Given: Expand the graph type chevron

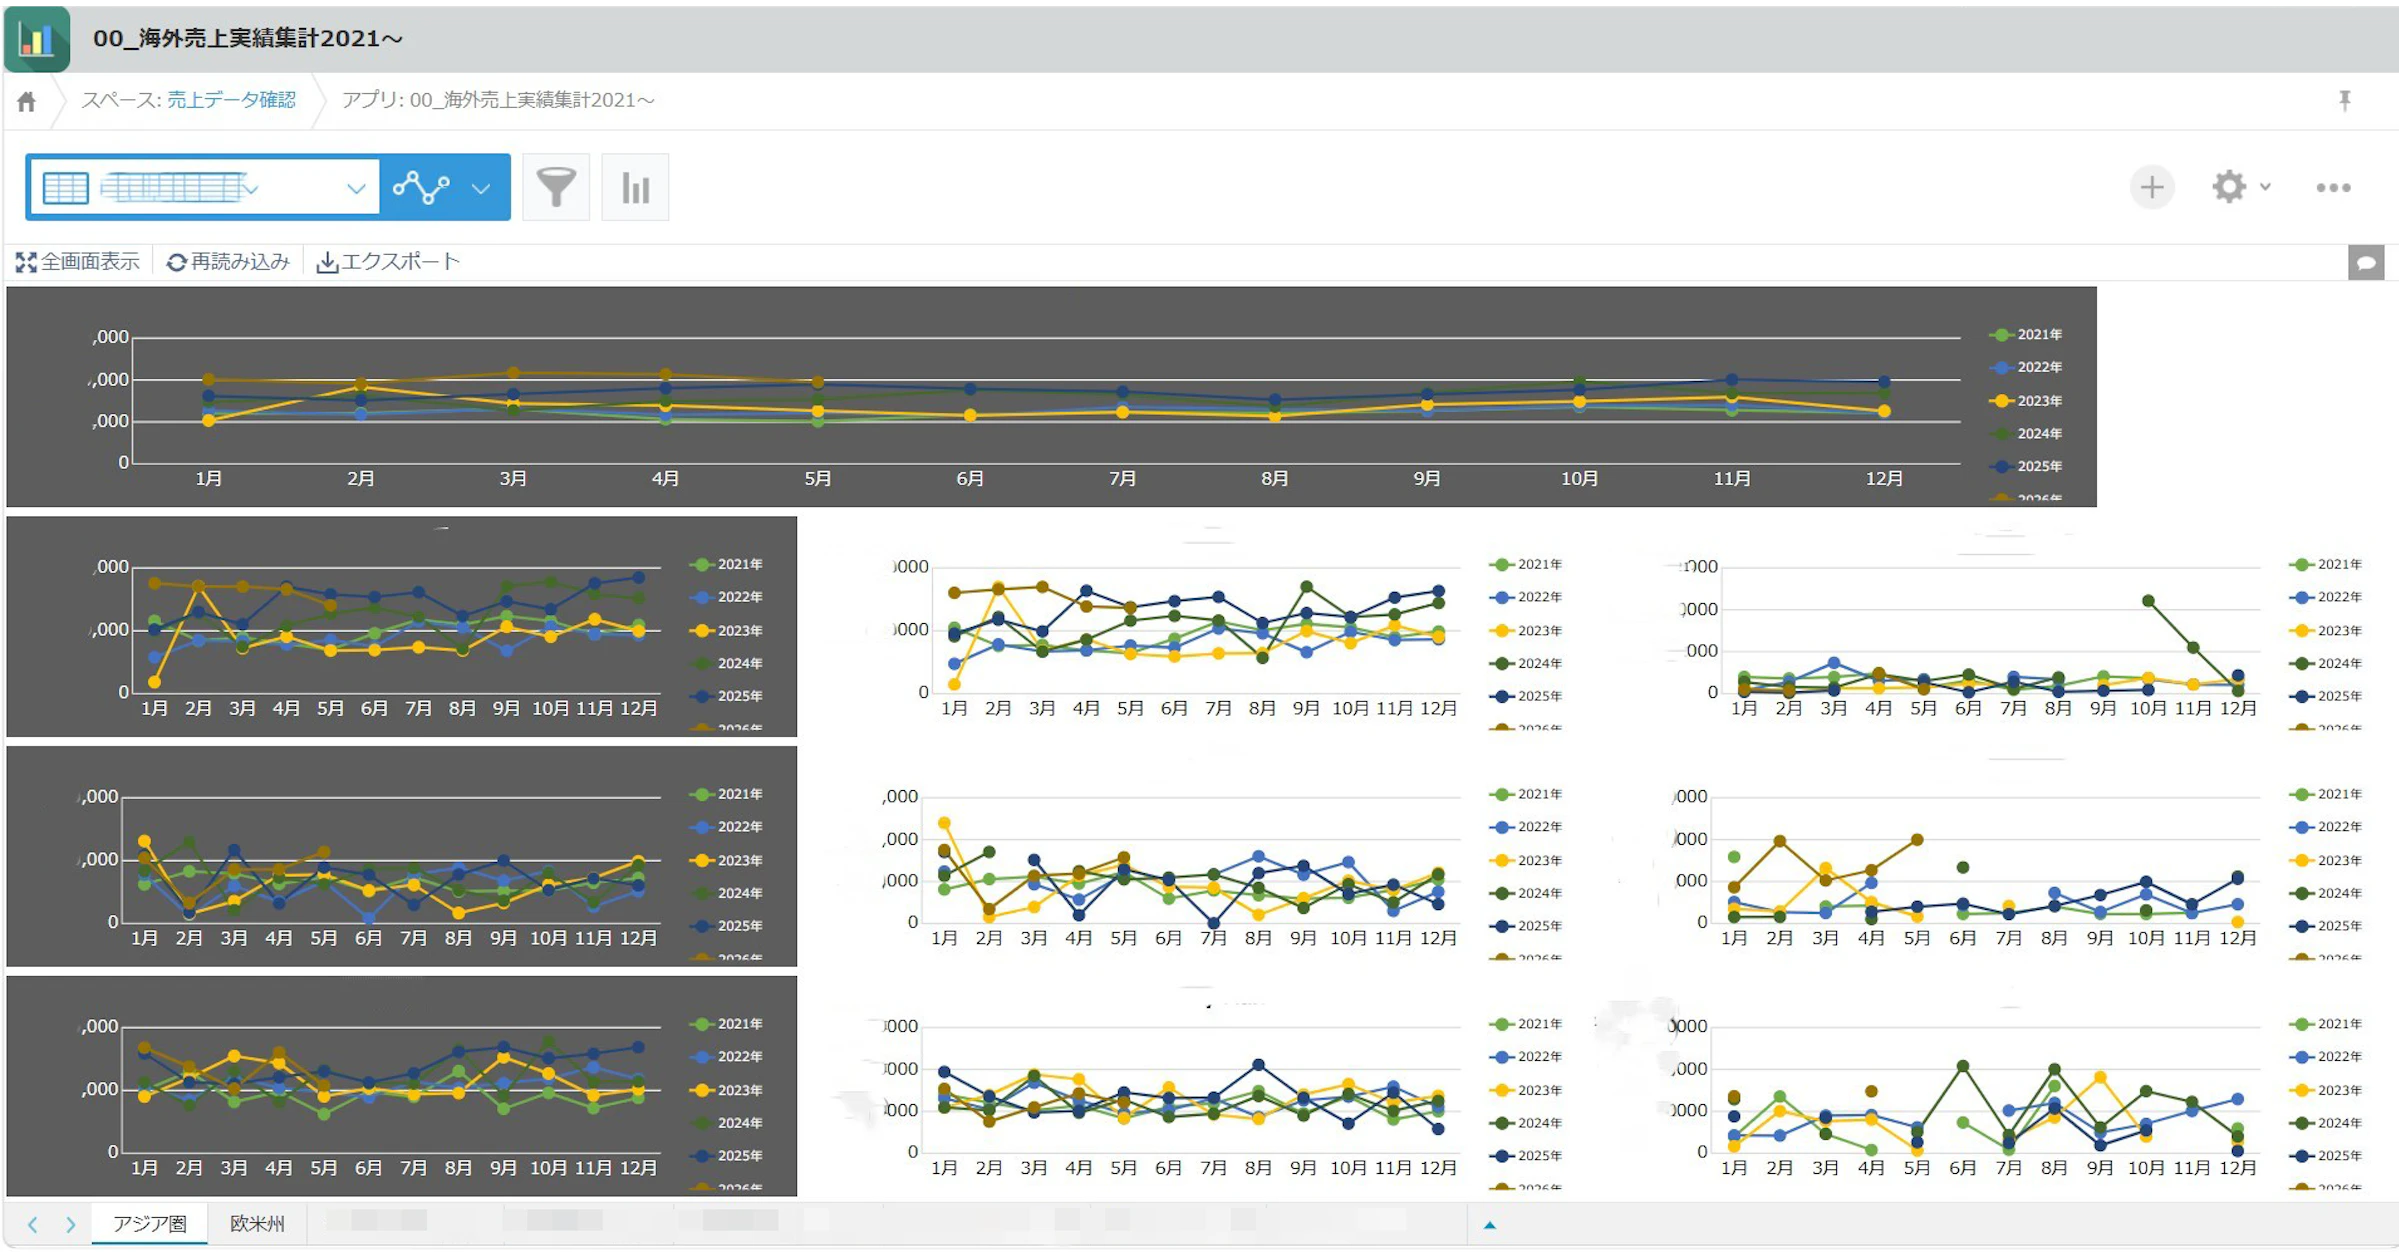Looking at the screenshot, I should point(481,188).
